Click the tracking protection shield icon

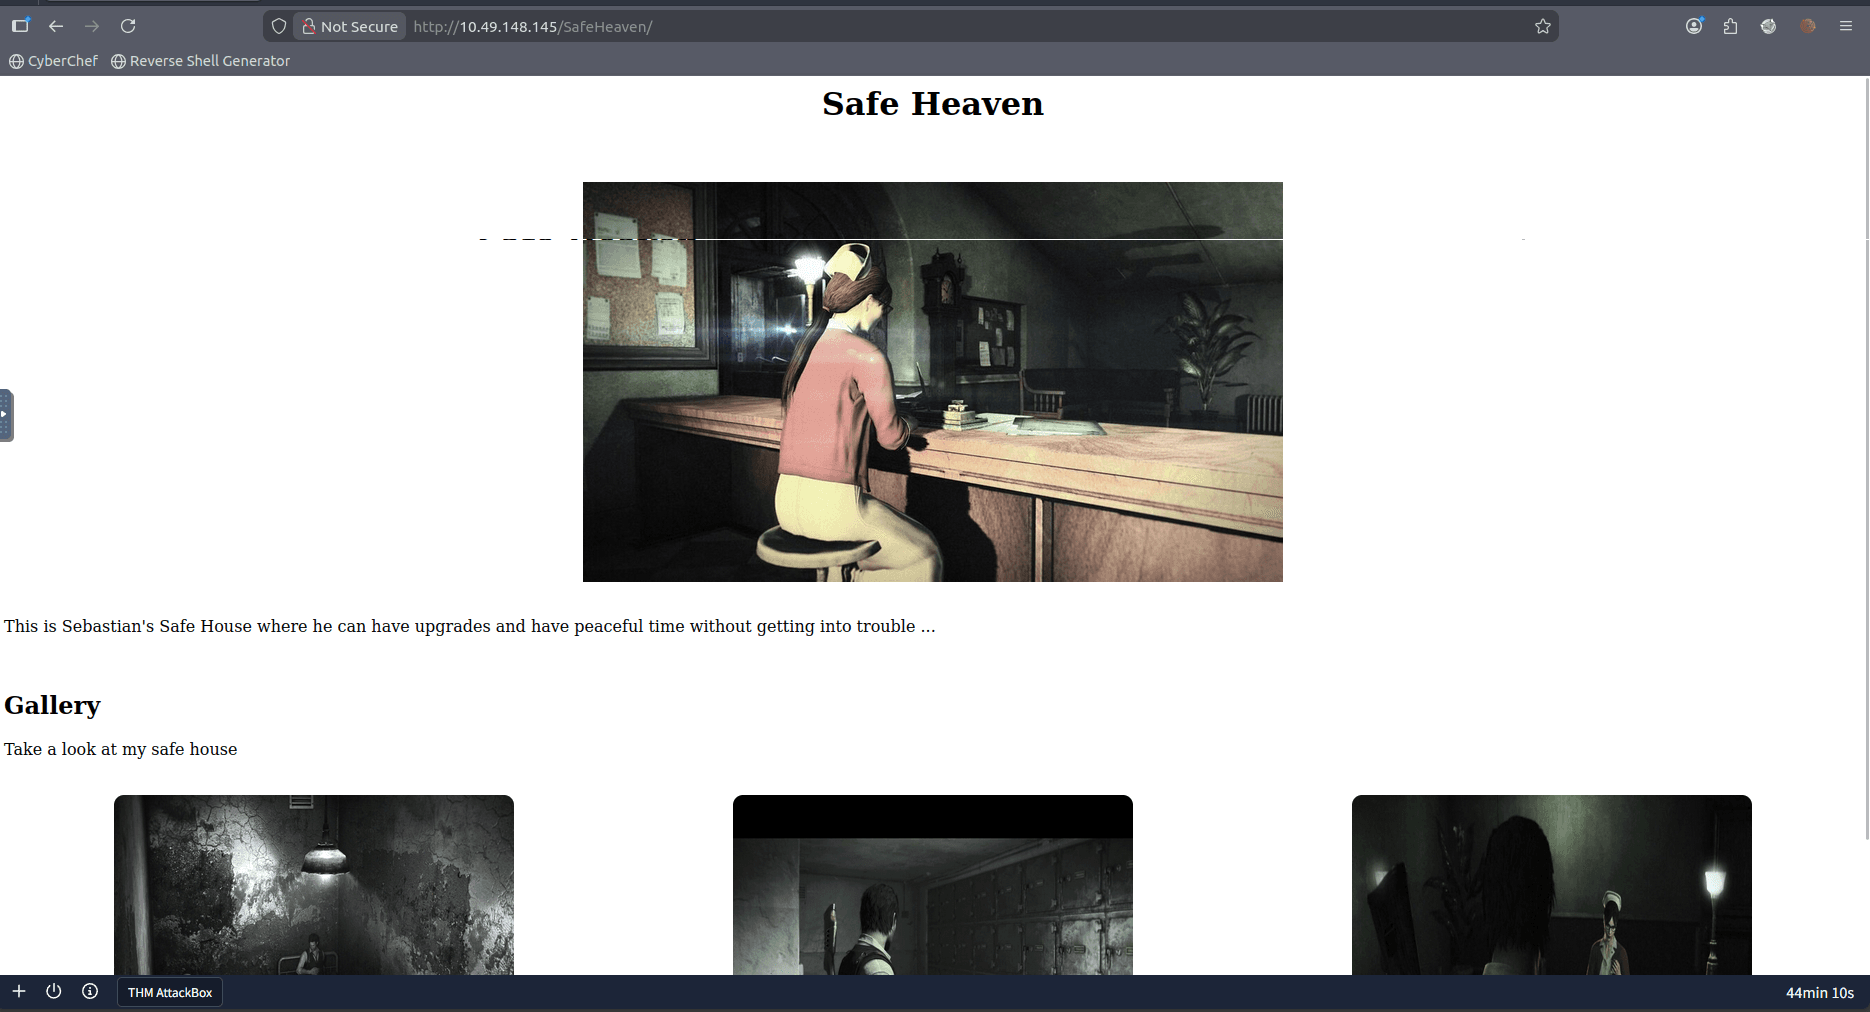pyautogui.click(x=279, y=26)
